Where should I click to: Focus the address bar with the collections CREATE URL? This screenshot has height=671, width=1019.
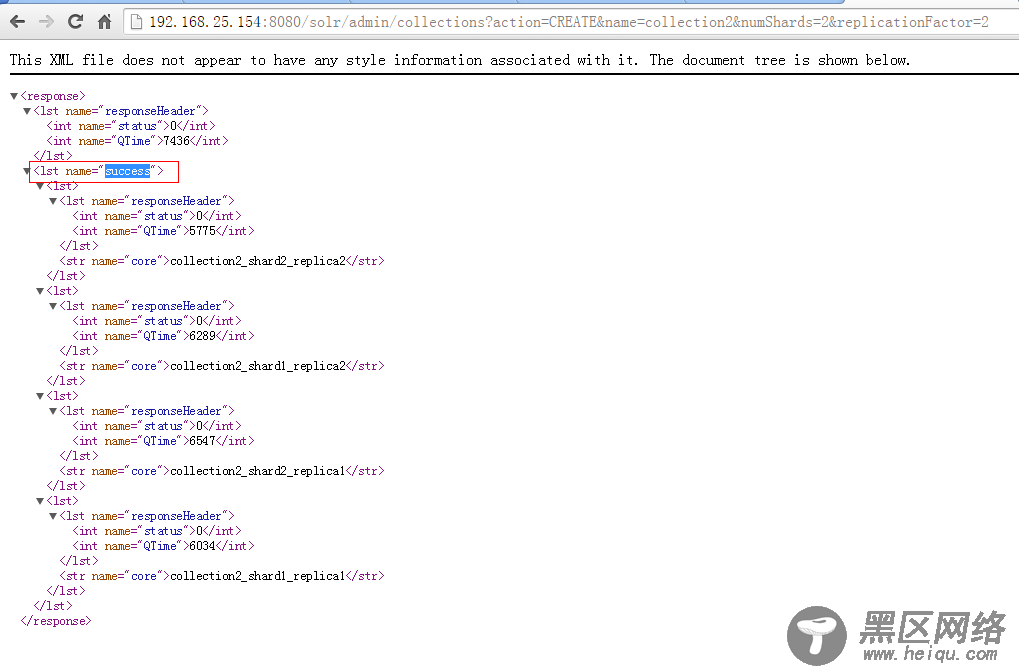[x=569, y=22]
